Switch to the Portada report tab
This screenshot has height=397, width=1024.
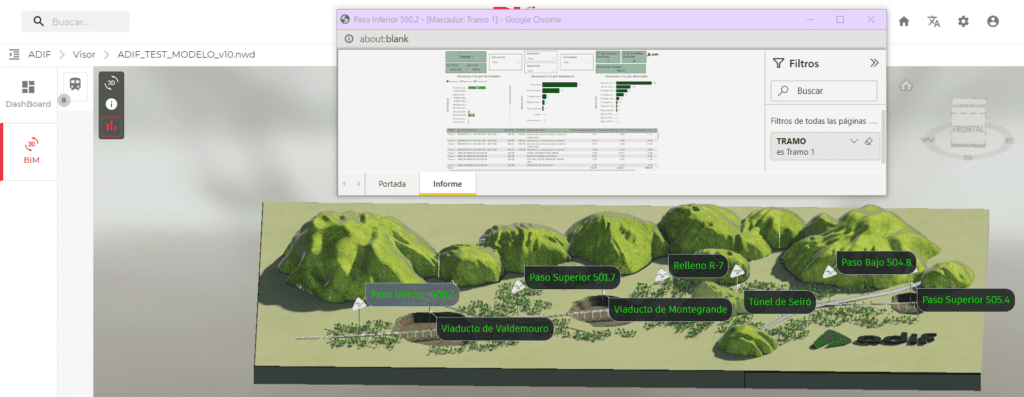392,184
